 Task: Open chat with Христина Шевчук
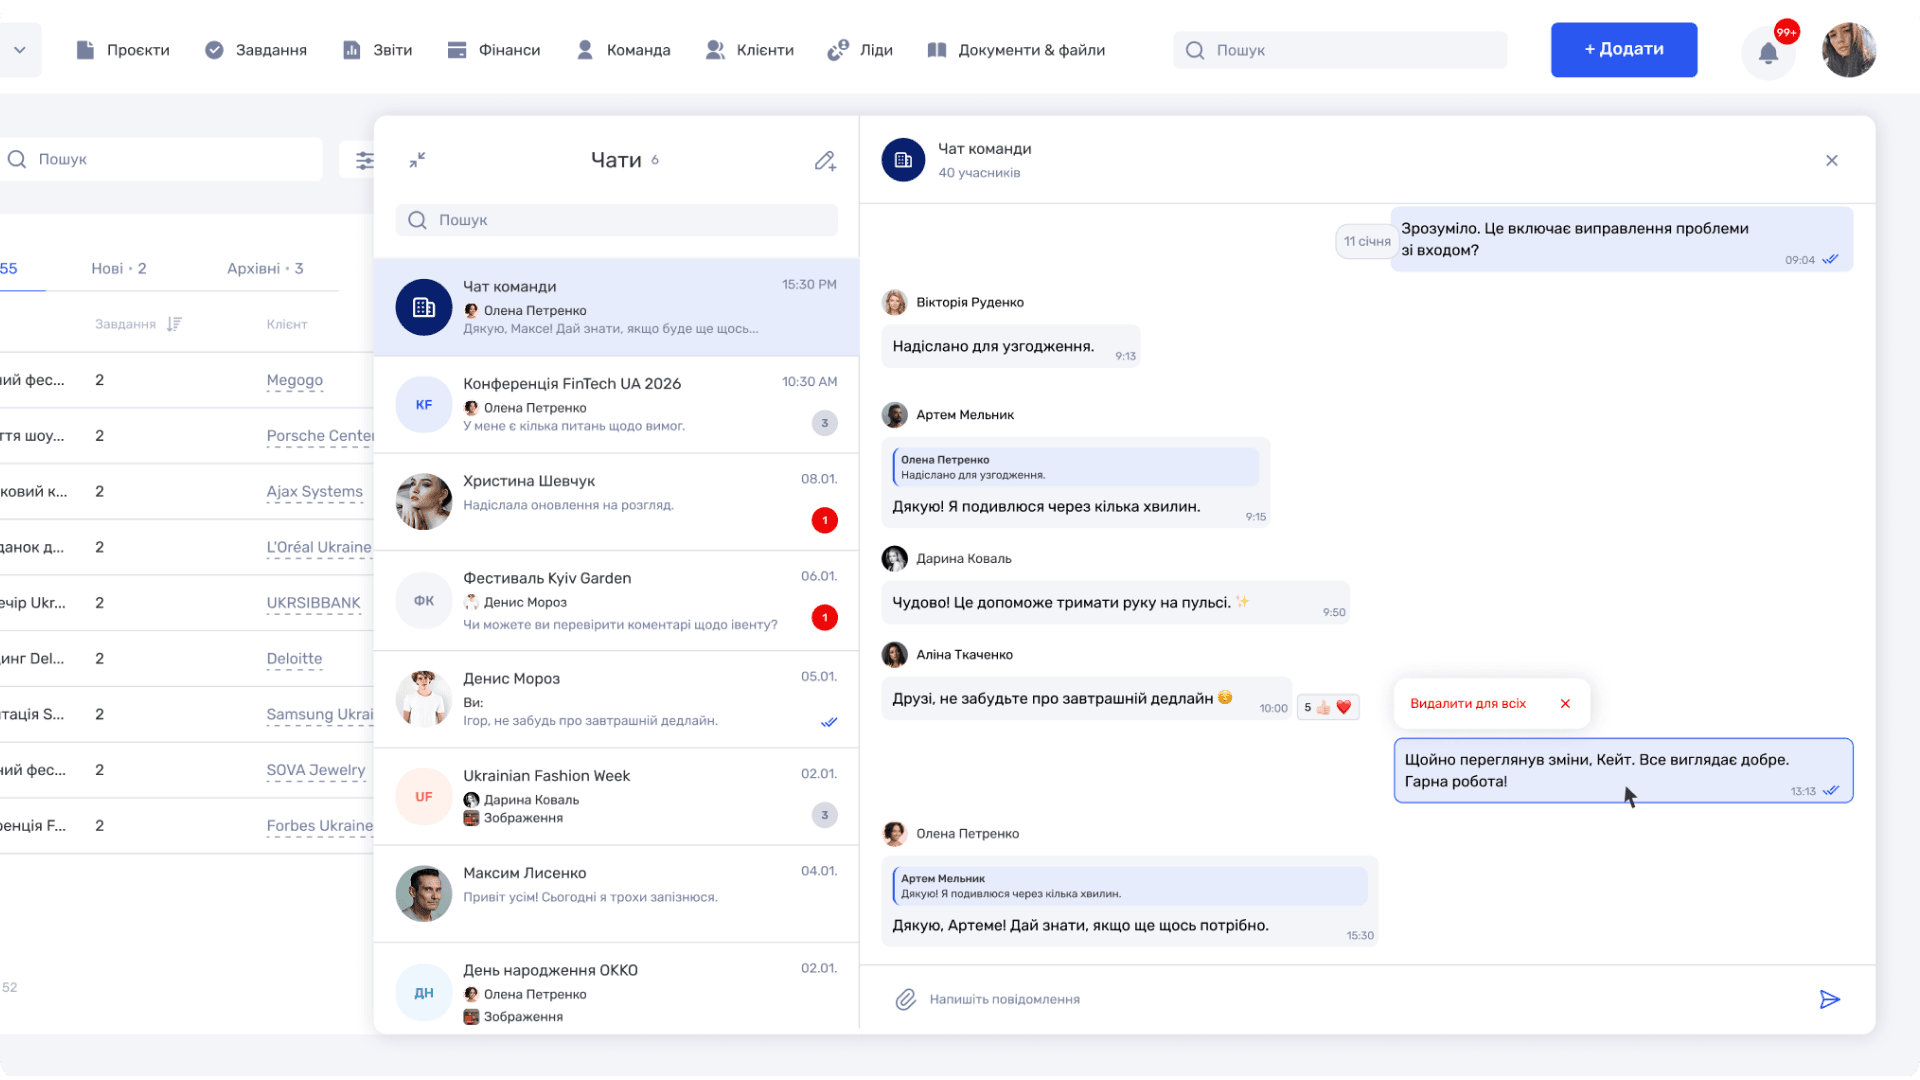click(616, 502)
